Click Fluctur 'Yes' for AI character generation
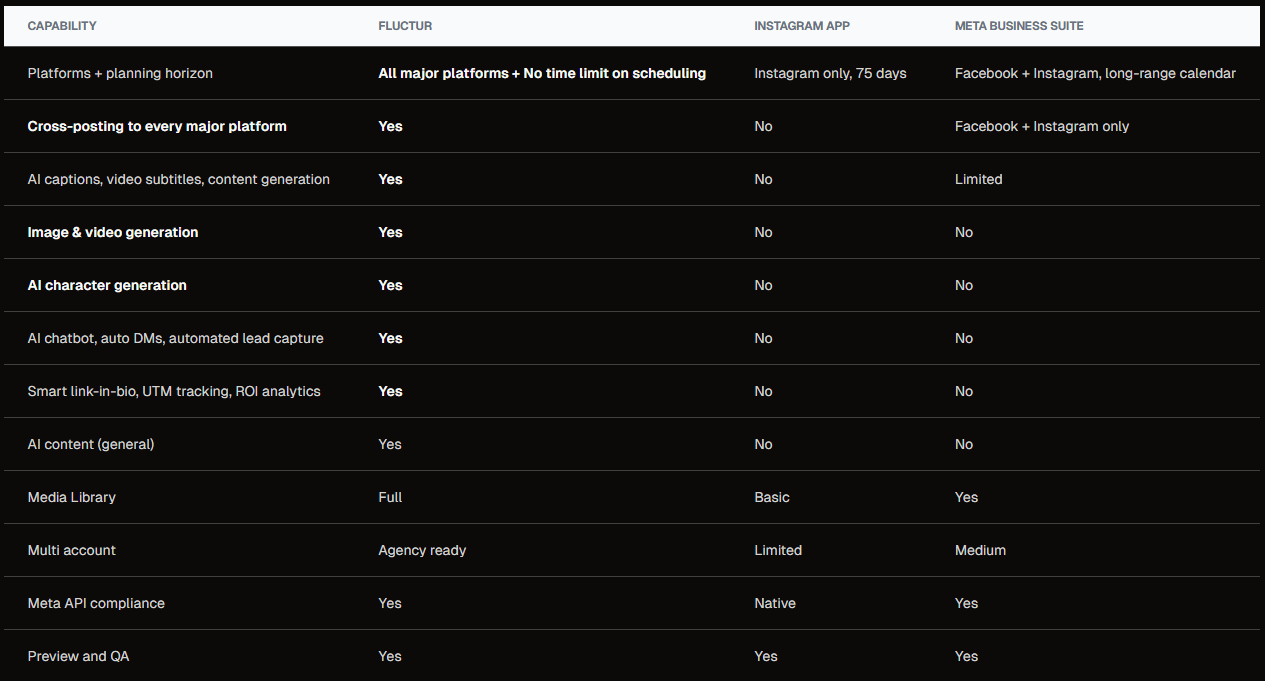This screenshot has height=681, width=1265. click(390, 285)
